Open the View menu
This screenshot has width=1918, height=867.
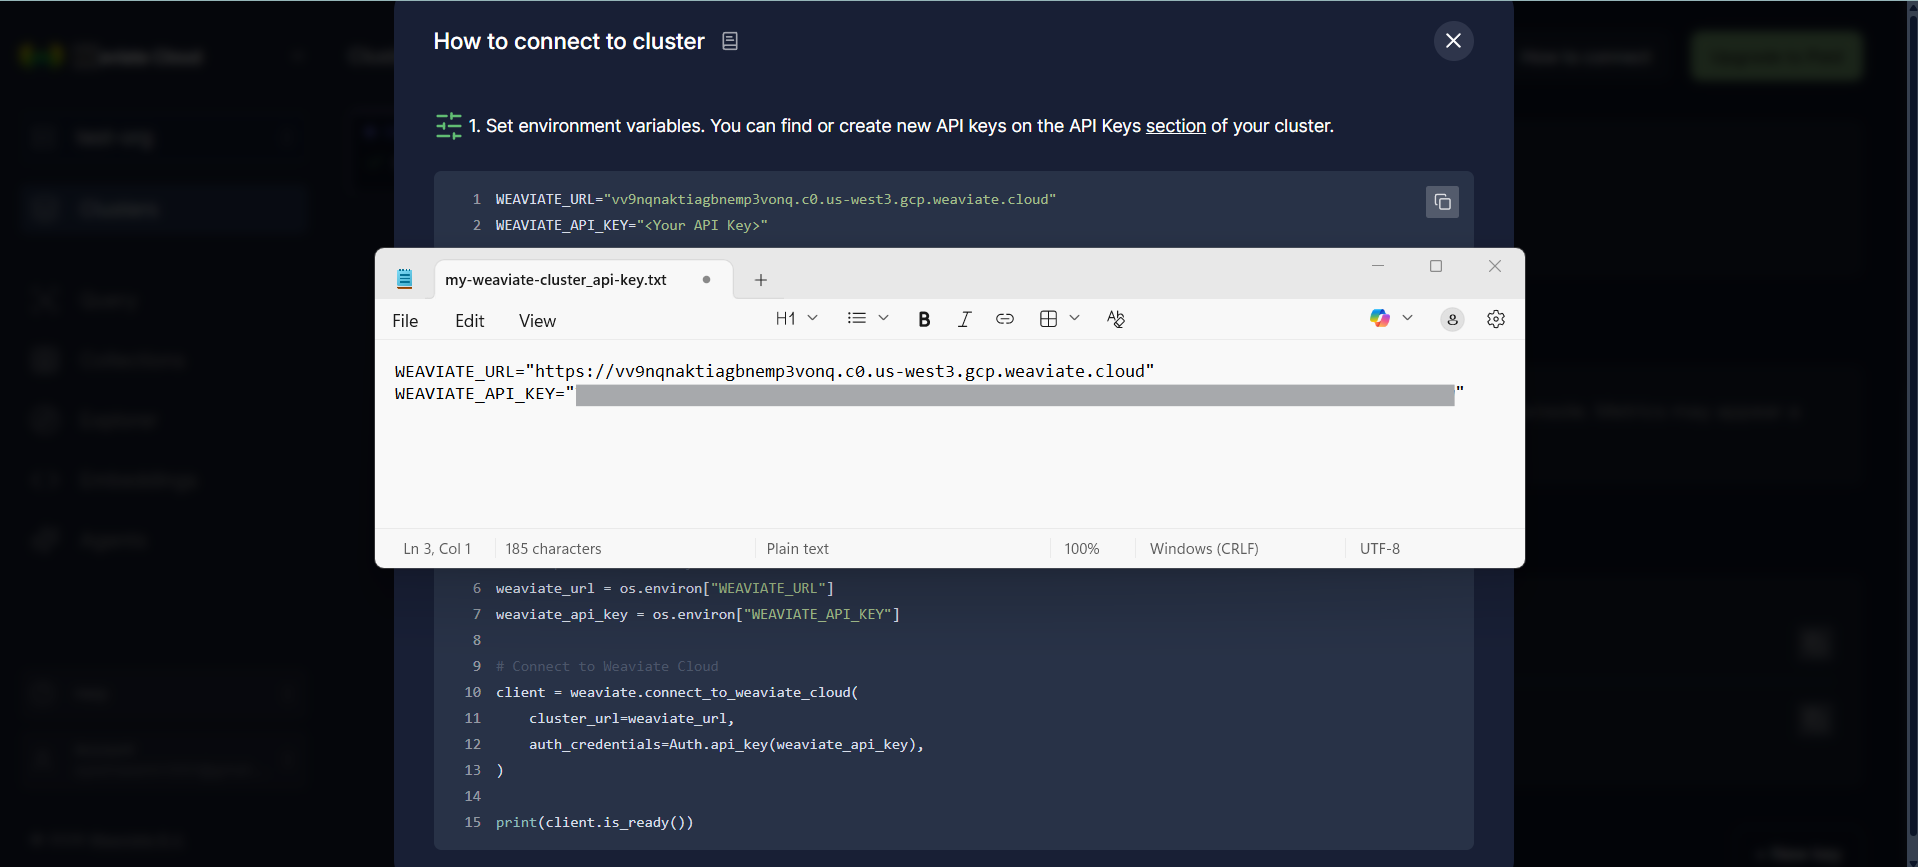tap(537, 321)
